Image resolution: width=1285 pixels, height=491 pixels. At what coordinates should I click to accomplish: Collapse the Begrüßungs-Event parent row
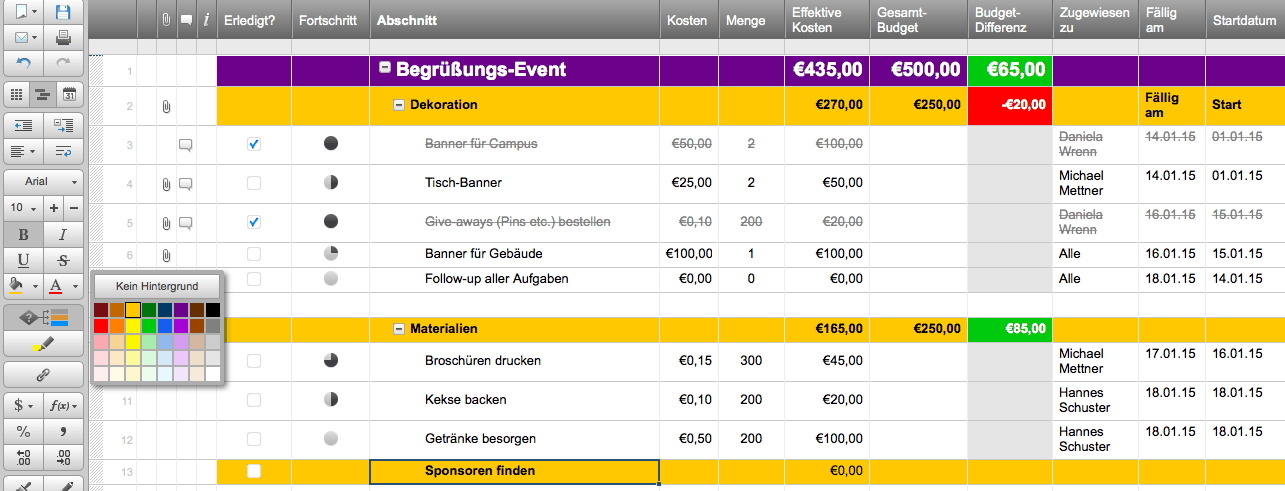click(384, 69)
